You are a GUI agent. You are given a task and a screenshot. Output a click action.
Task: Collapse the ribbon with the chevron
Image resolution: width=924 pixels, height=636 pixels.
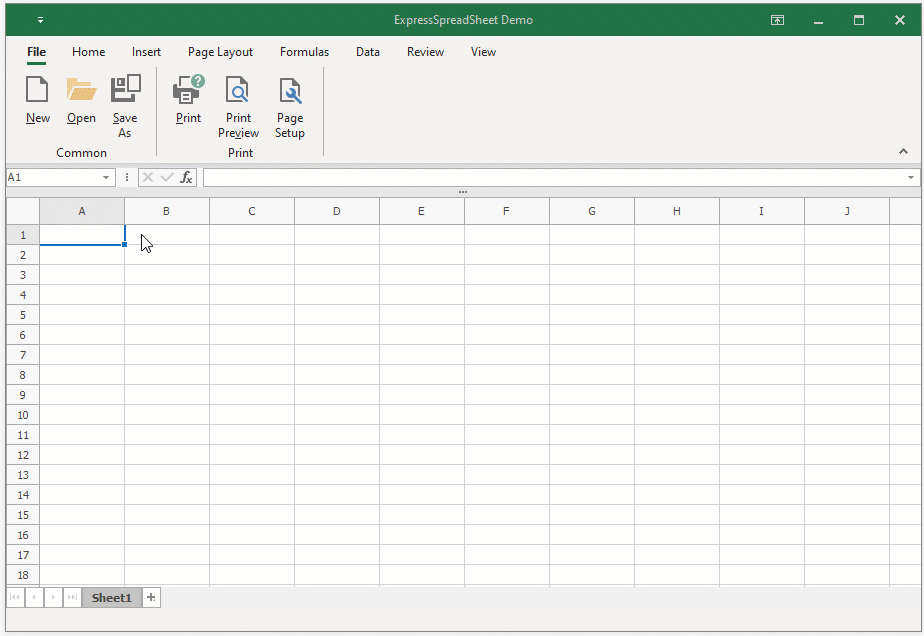903,151
